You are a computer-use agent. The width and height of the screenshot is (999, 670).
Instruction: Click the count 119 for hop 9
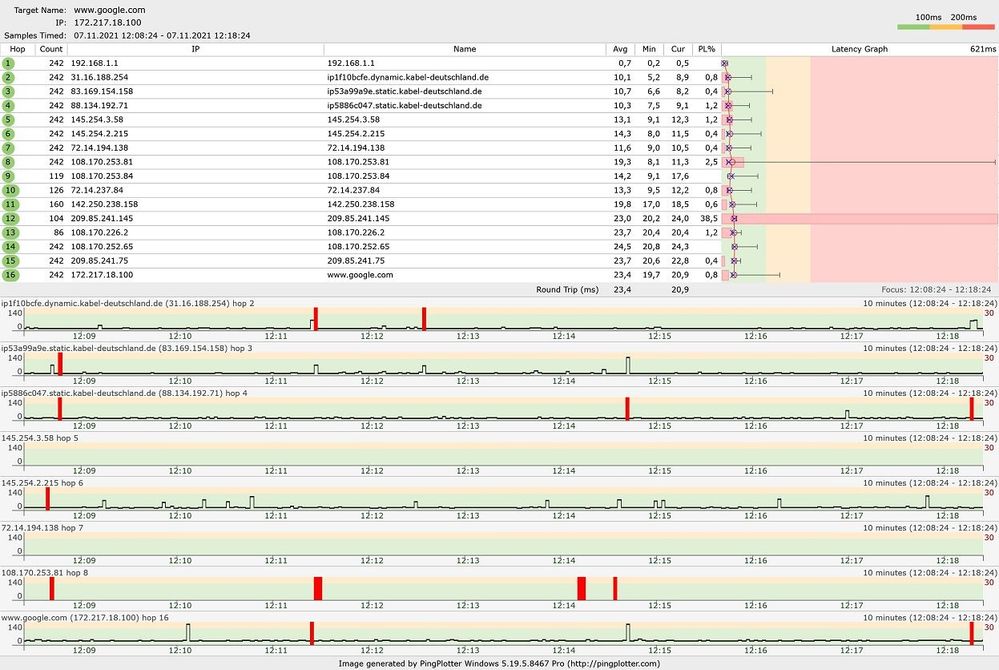(x=56, y=176)
